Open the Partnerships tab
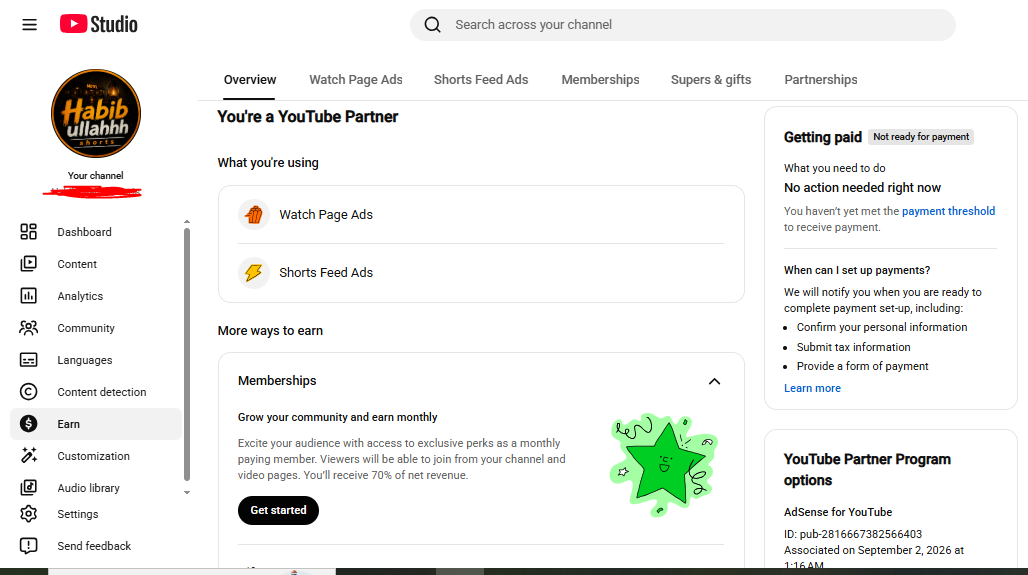 pyautogui.click(x=821, y=79)
